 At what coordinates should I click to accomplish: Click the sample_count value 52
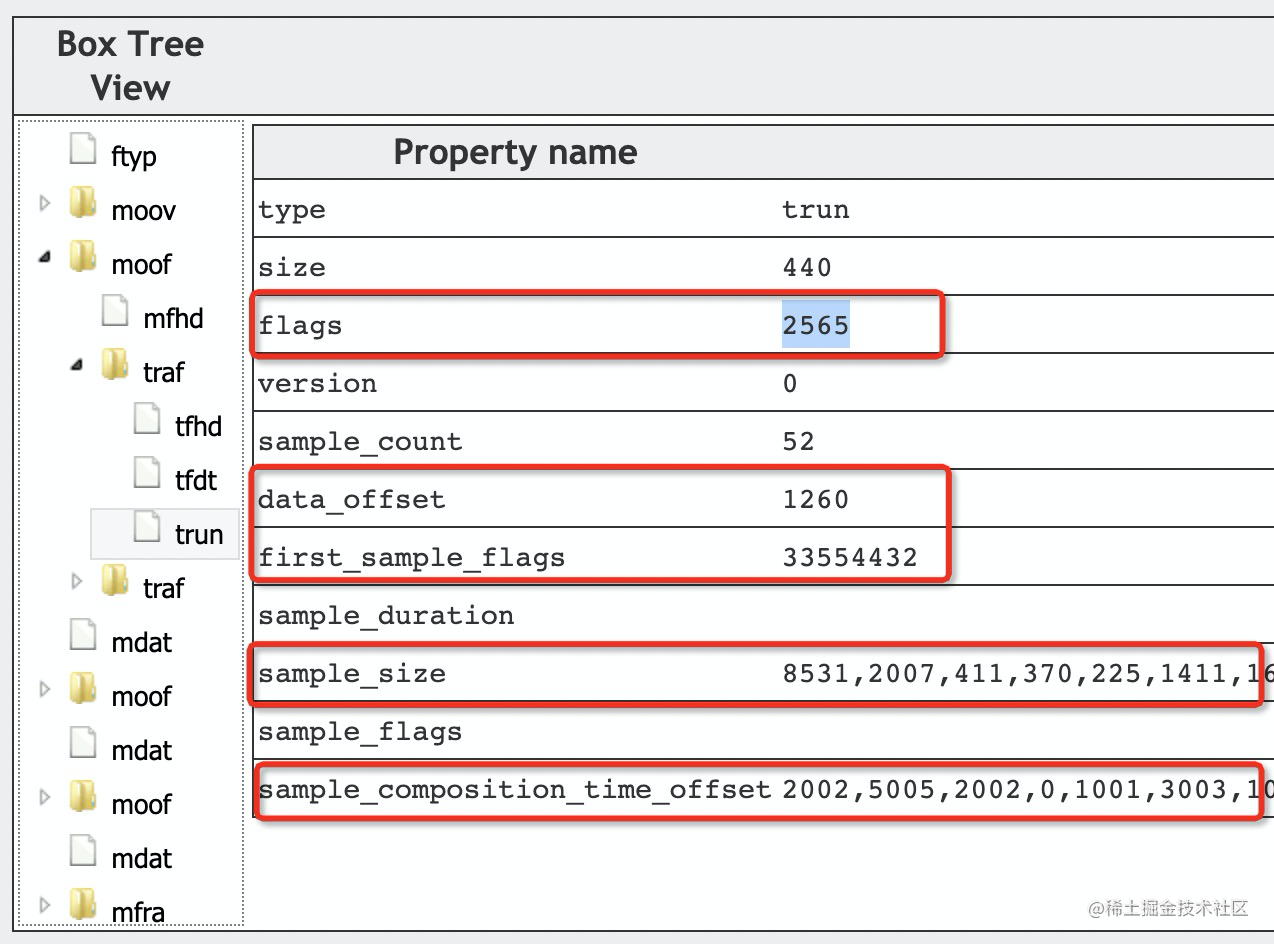point(799,441)
